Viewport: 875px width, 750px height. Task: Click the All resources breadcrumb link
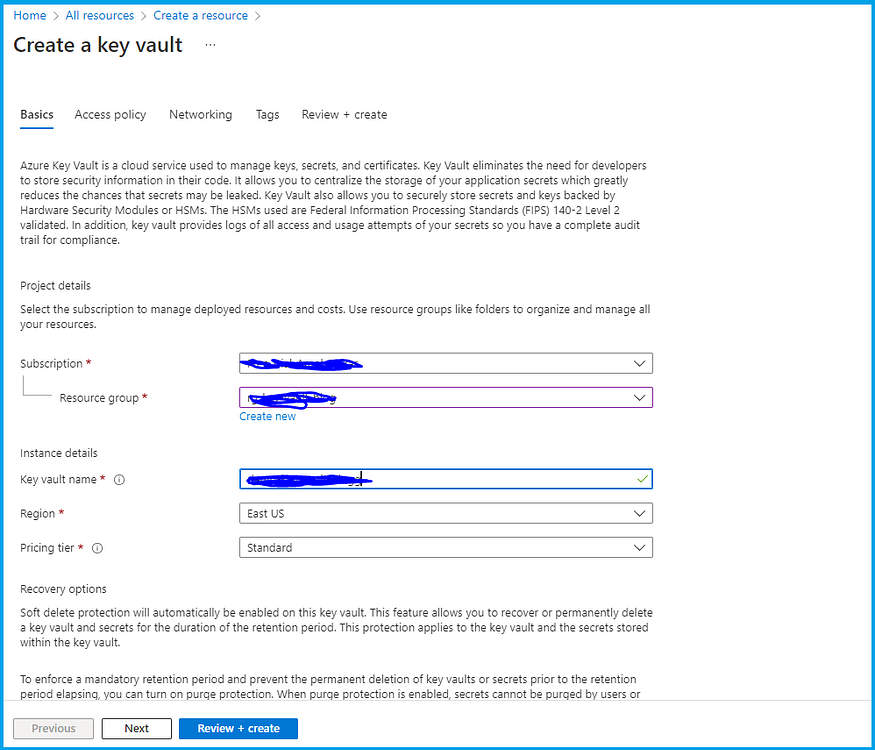pyautogui.click(x=100, y=16)
